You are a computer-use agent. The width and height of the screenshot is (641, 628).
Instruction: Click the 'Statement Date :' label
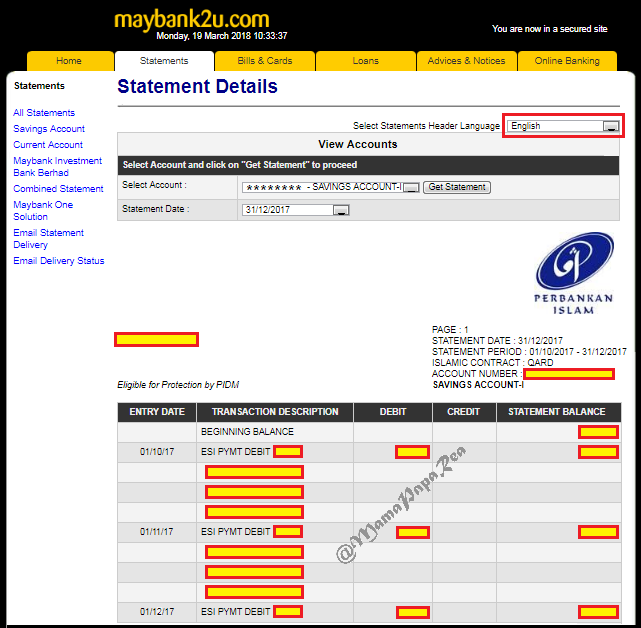[x=156, y=209]
